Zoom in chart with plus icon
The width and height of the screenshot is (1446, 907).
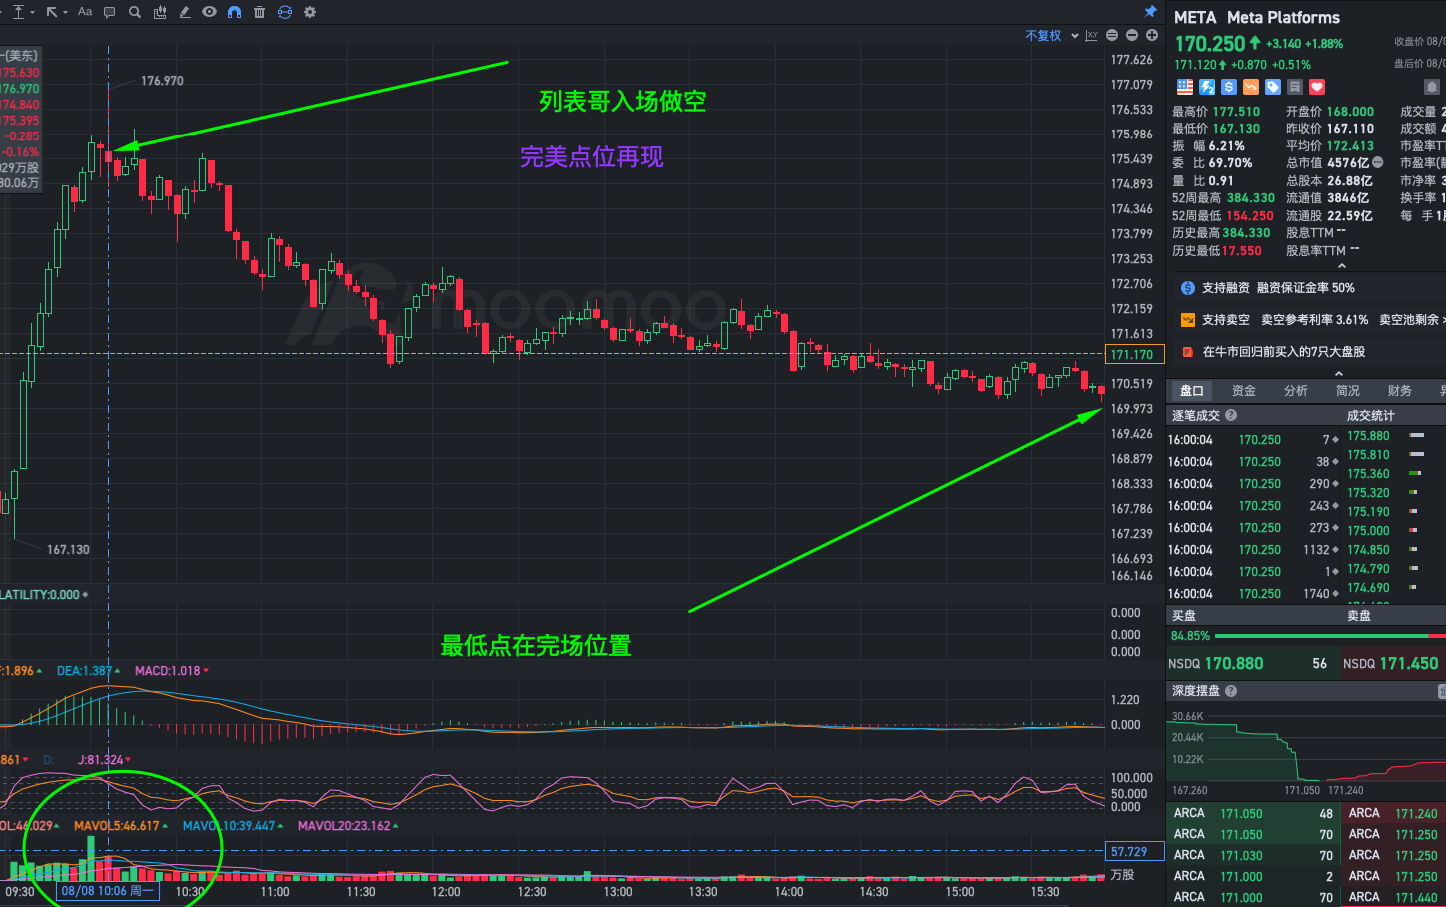(x=1152, y=35)
